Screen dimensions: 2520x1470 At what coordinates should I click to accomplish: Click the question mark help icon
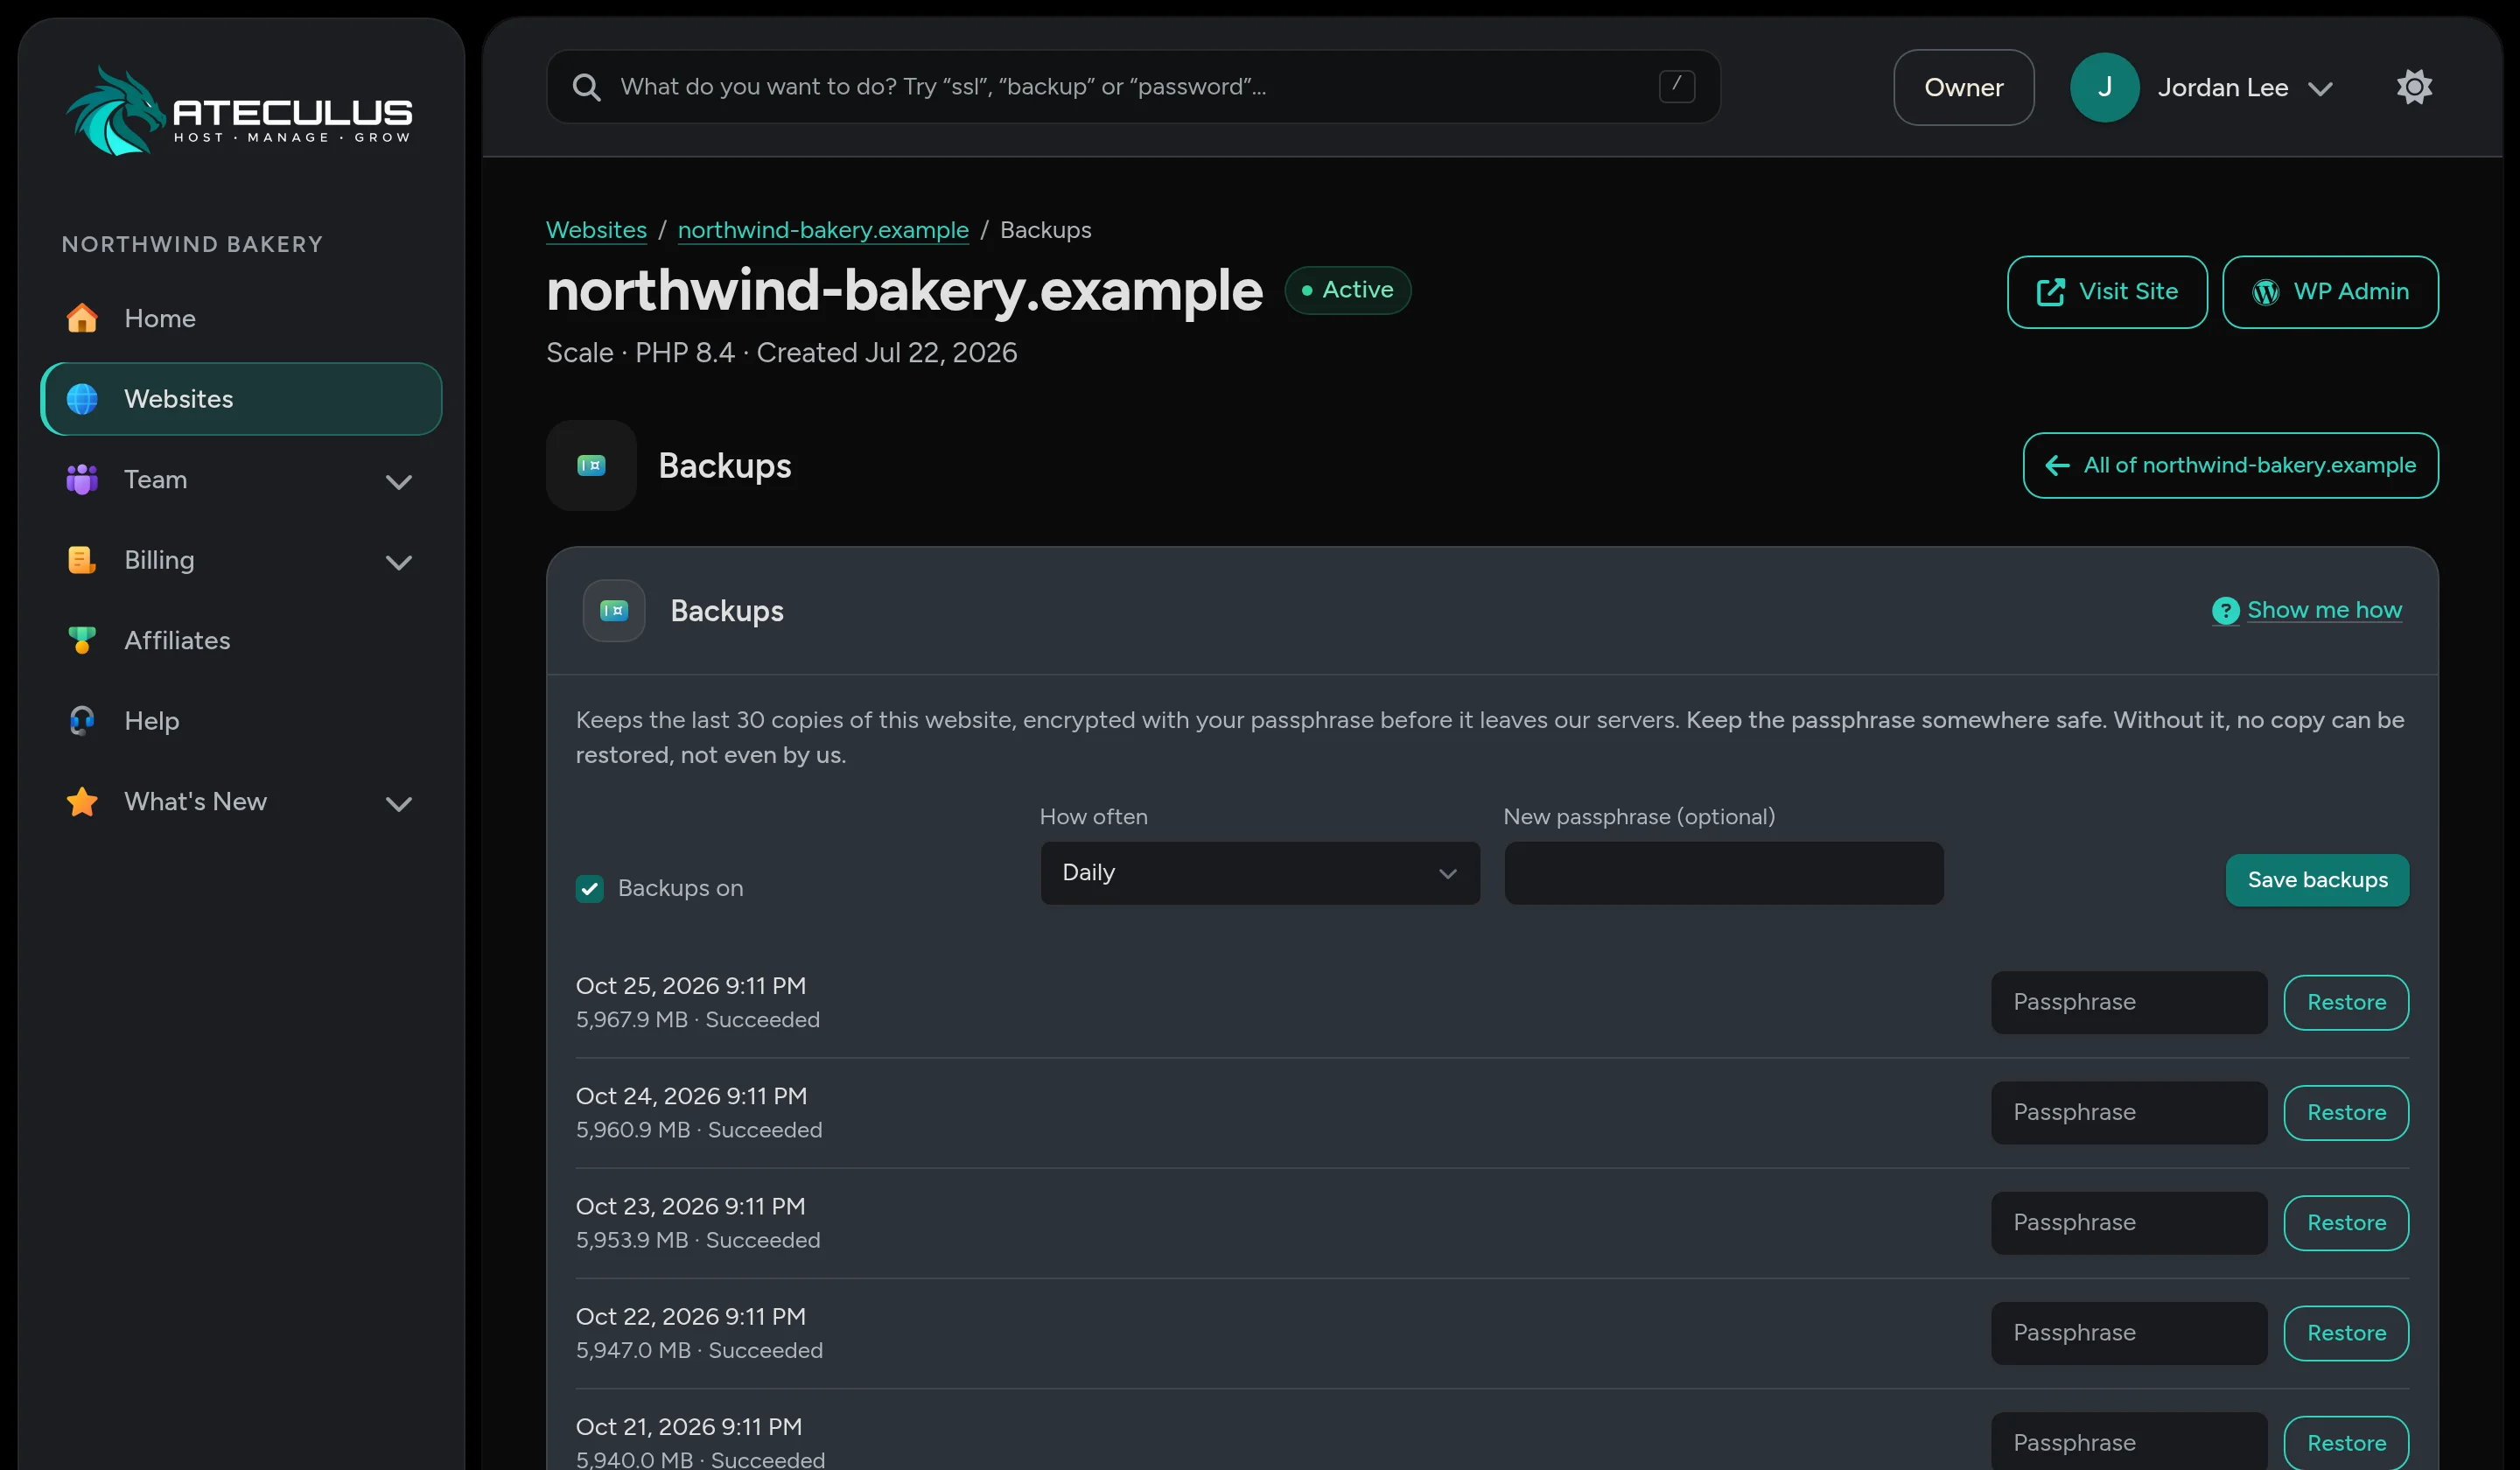(2225, 610)
